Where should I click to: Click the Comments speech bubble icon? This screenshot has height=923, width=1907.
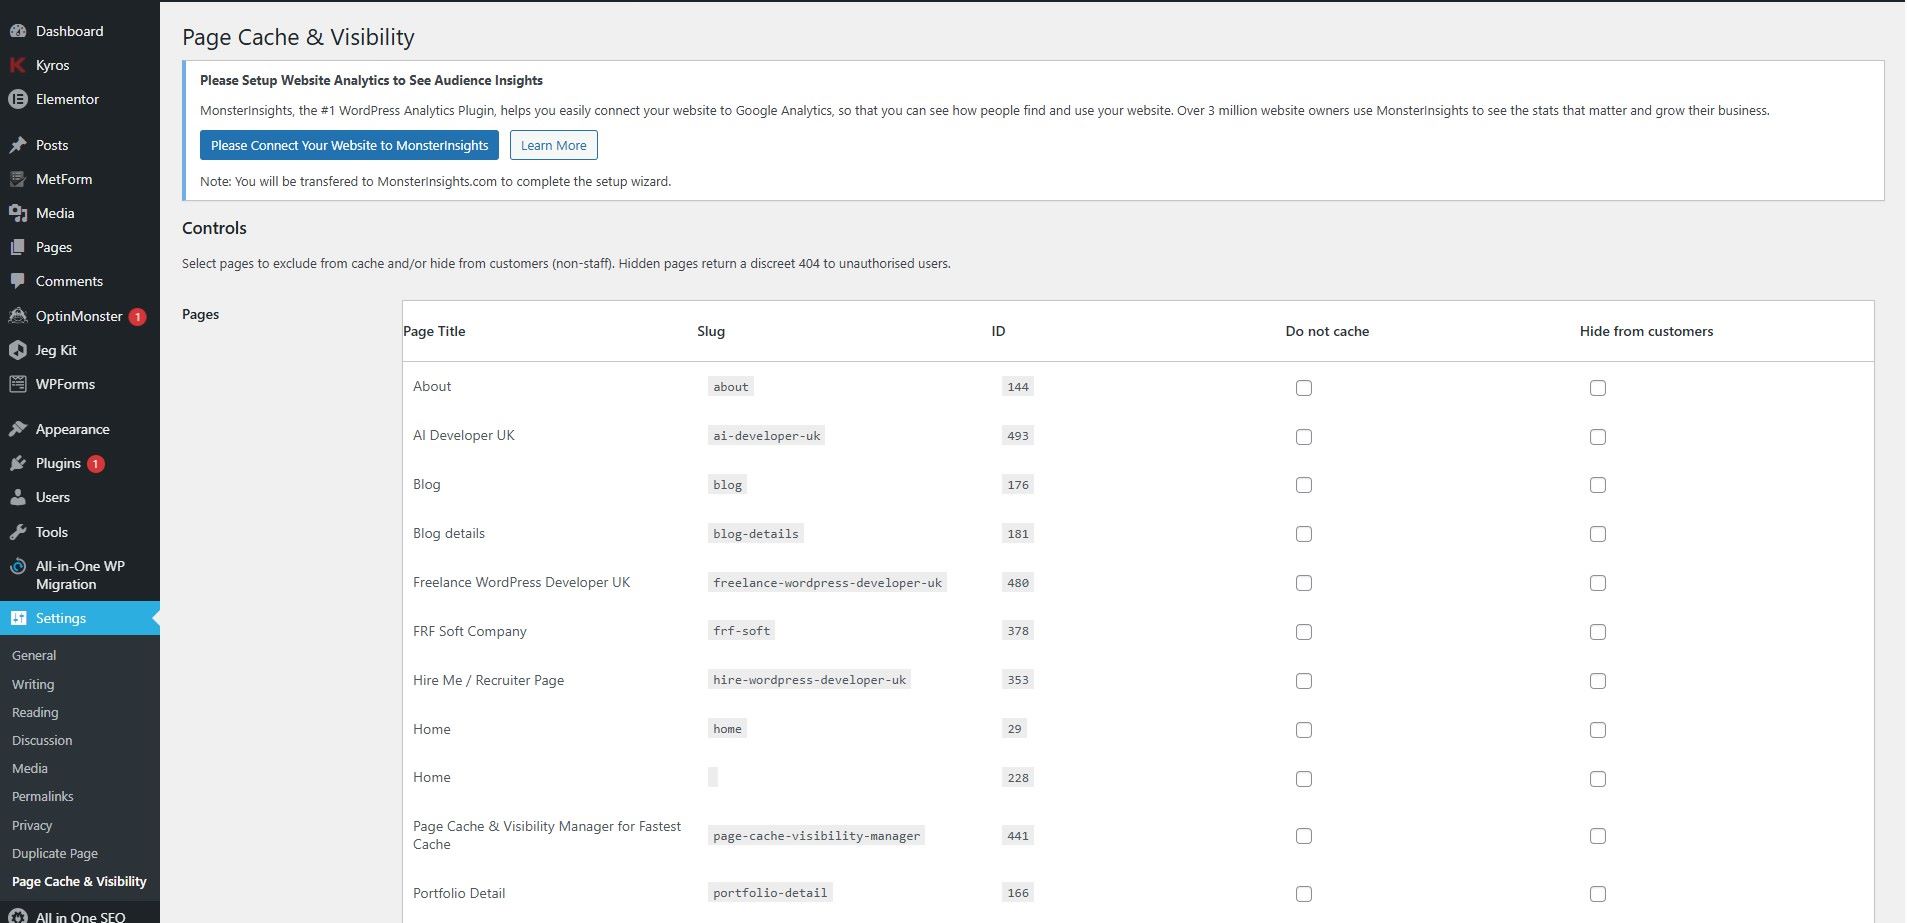[17, 281]
